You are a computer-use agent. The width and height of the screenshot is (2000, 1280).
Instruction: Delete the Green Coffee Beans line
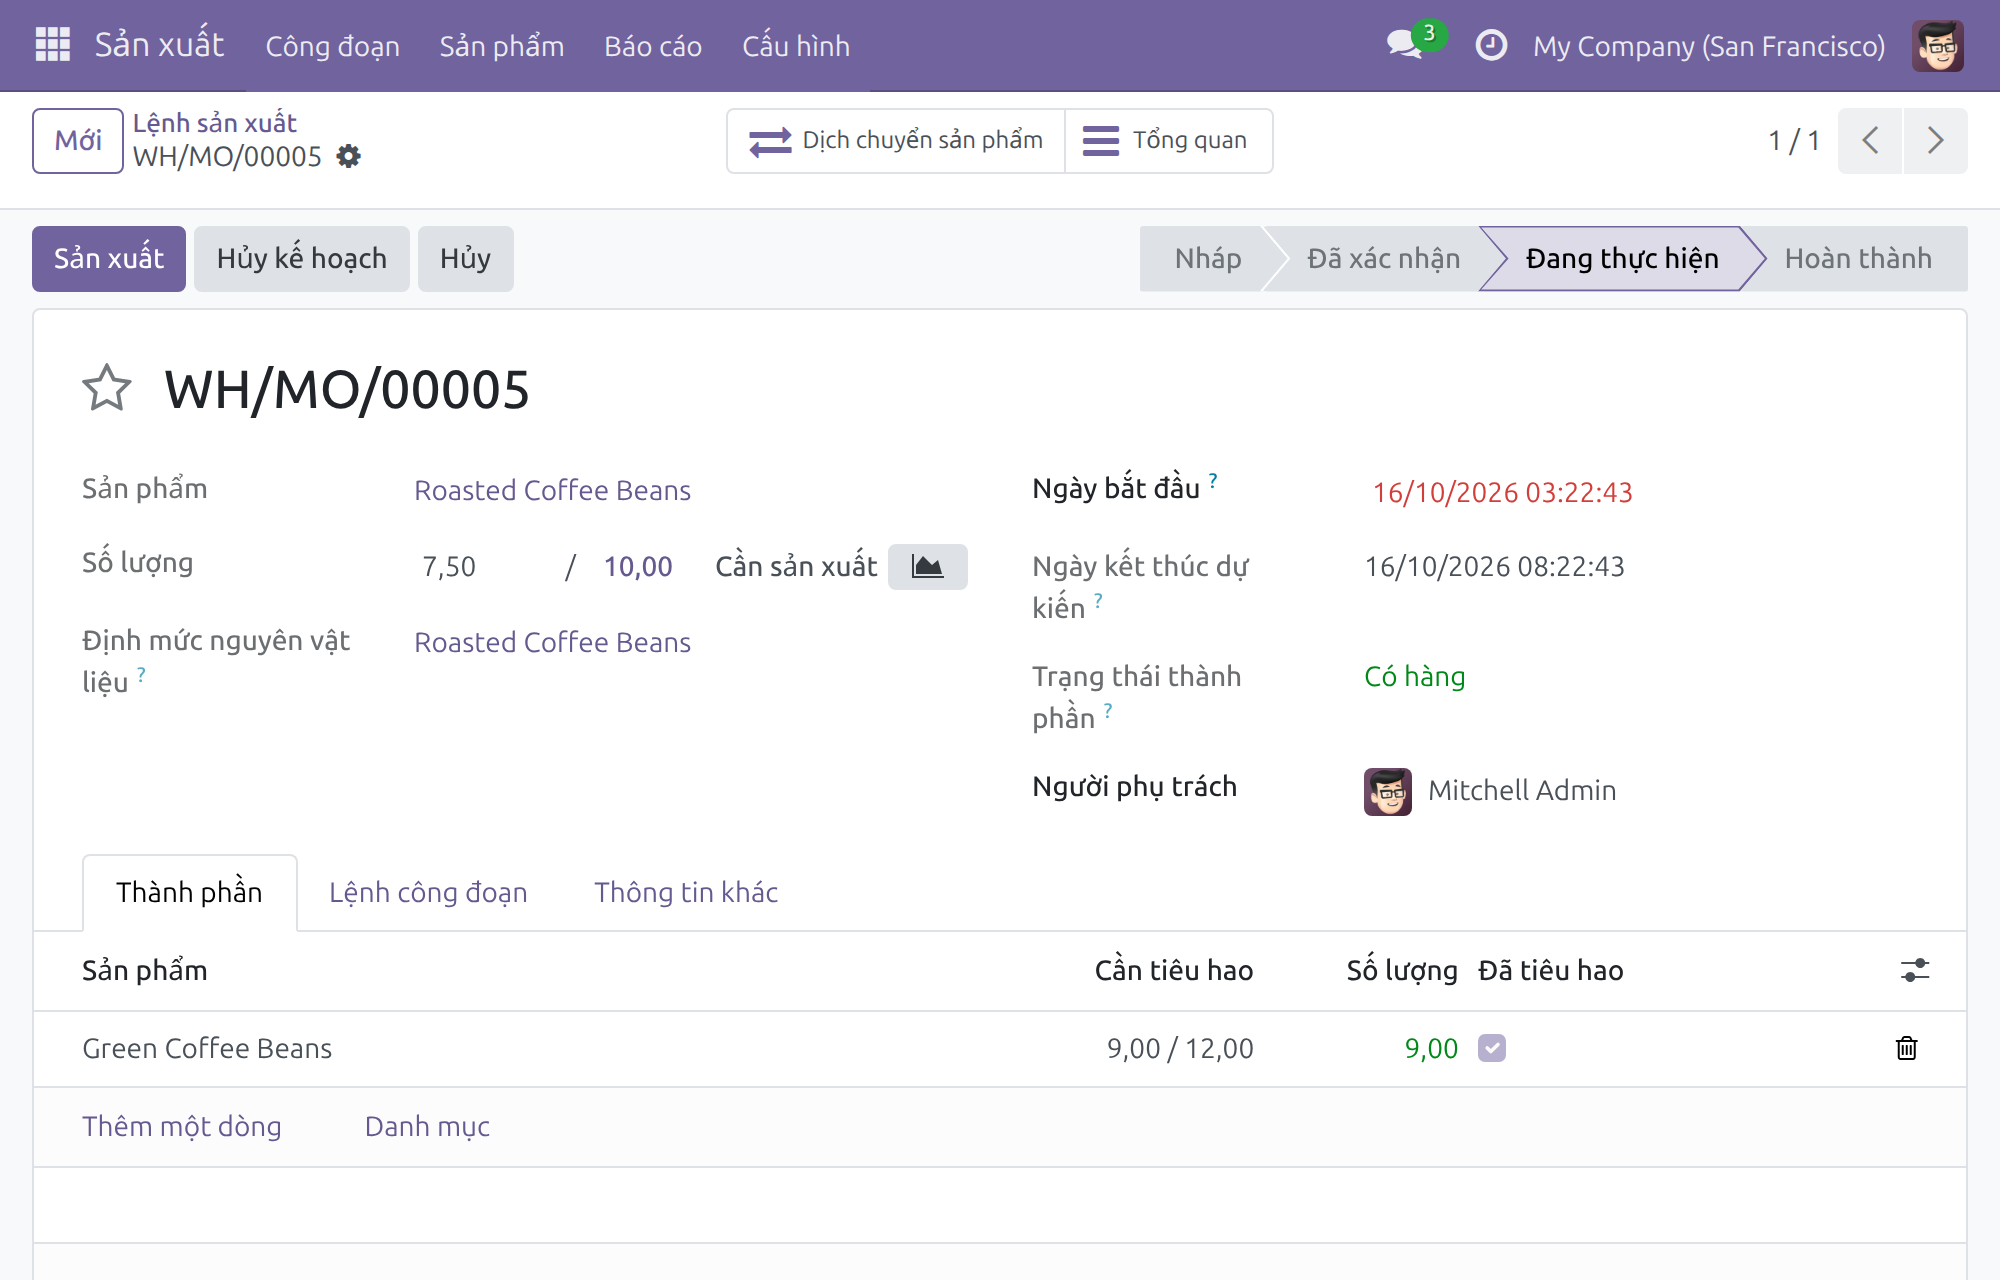(x=1906, y=1048)
